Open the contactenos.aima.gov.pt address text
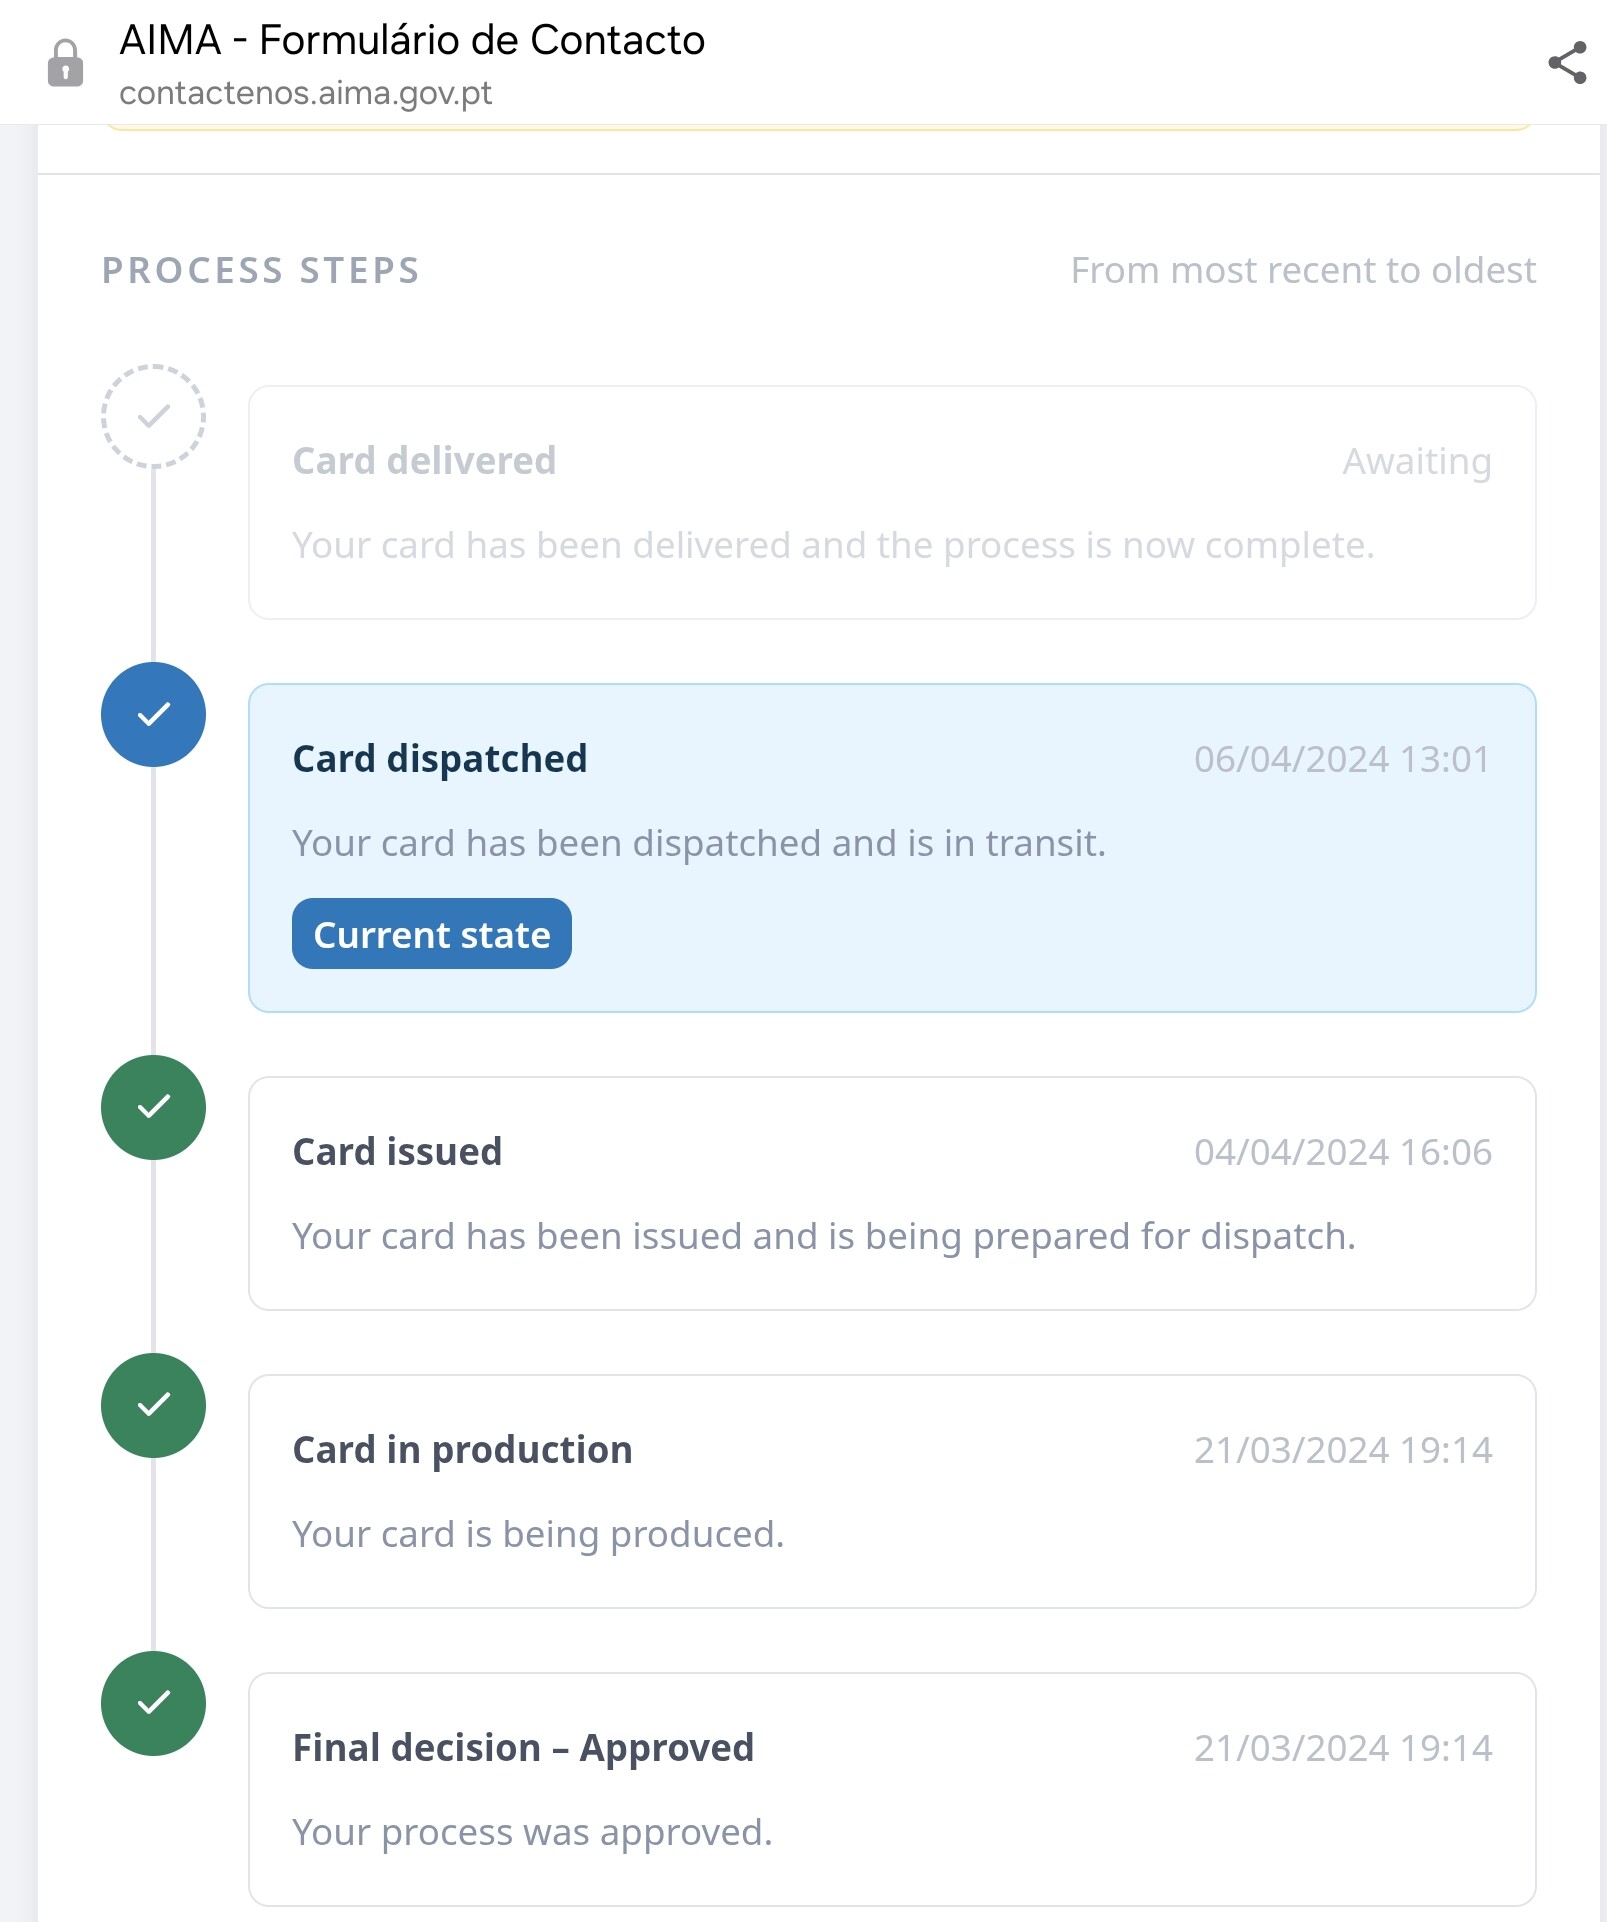This screenshot has width=1607, height=1922. pyautogui.click(x=305, y=93)
